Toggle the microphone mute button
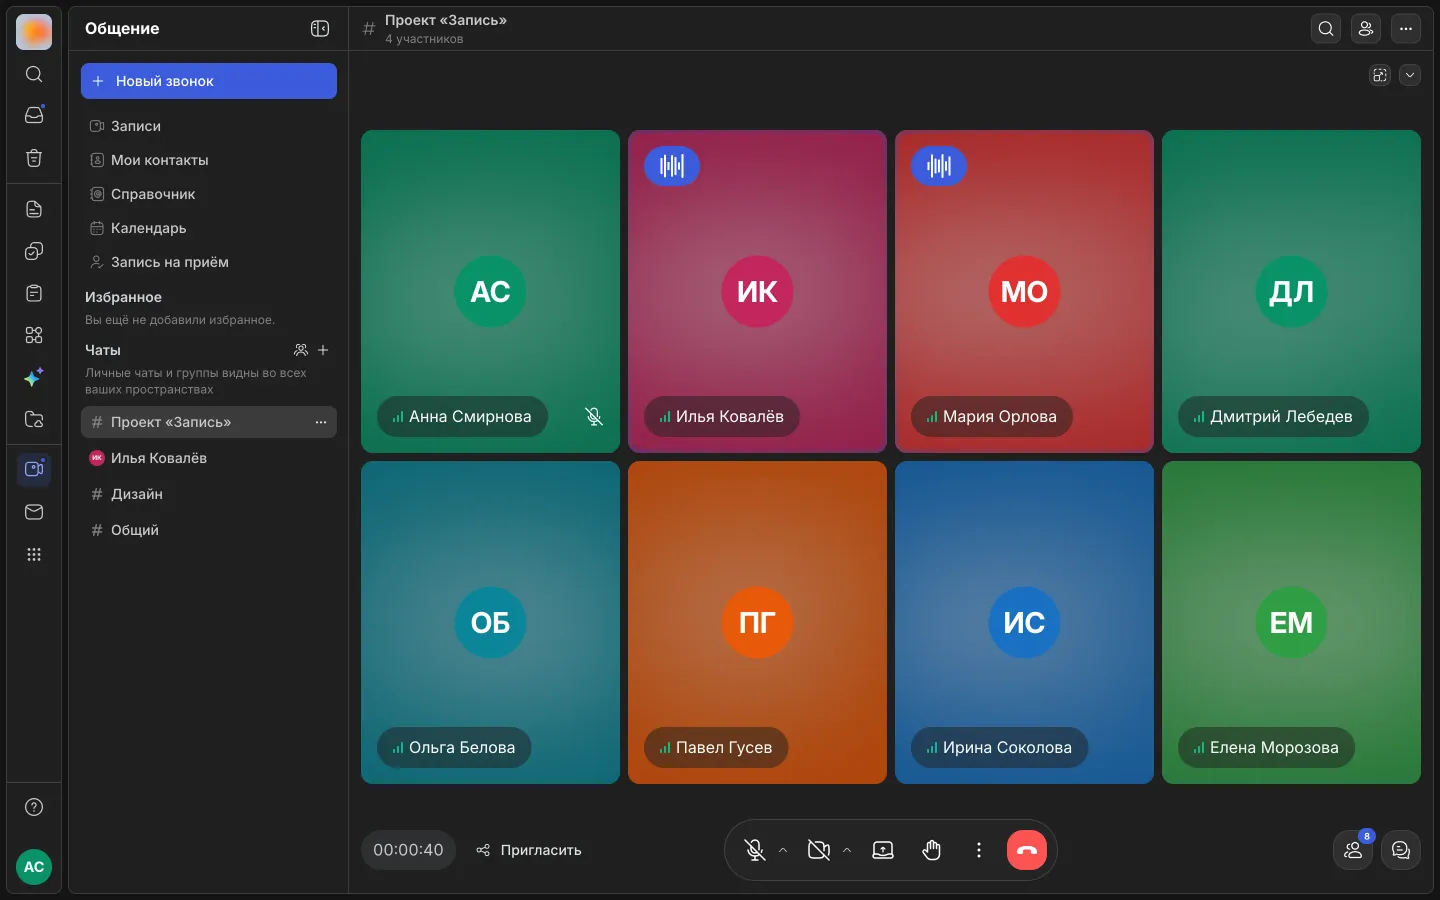This screenshot has height=900, width=1440. pos(755,850)
